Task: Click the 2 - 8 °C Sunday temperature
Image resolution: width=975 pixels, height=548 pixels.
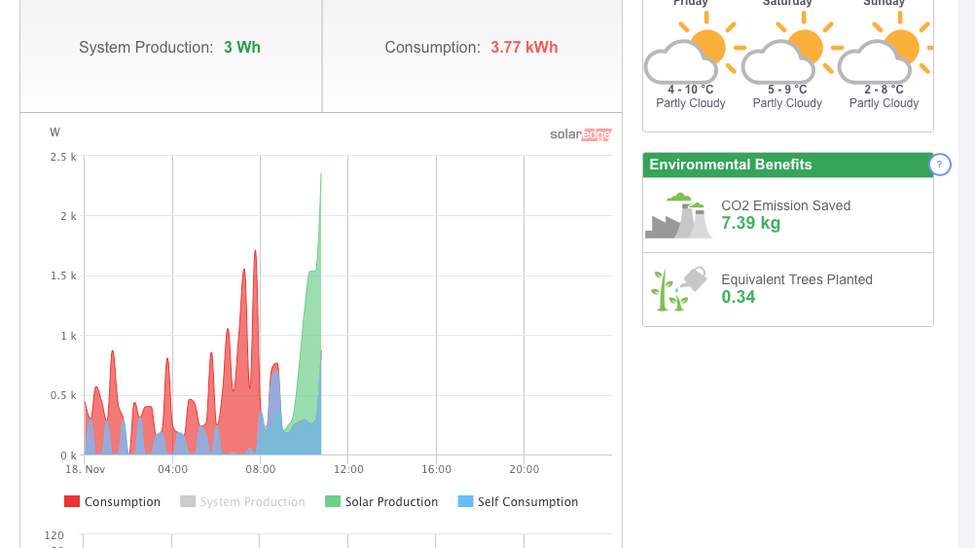Action: pyautogui.click(x=884, y=89)
